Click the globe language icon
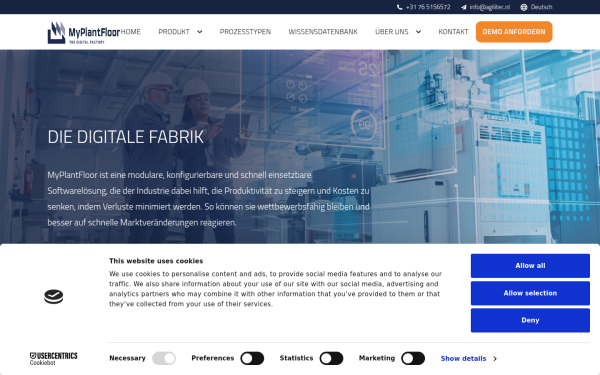The width and height of the screenshot is (600, 375). click(523, 7)
